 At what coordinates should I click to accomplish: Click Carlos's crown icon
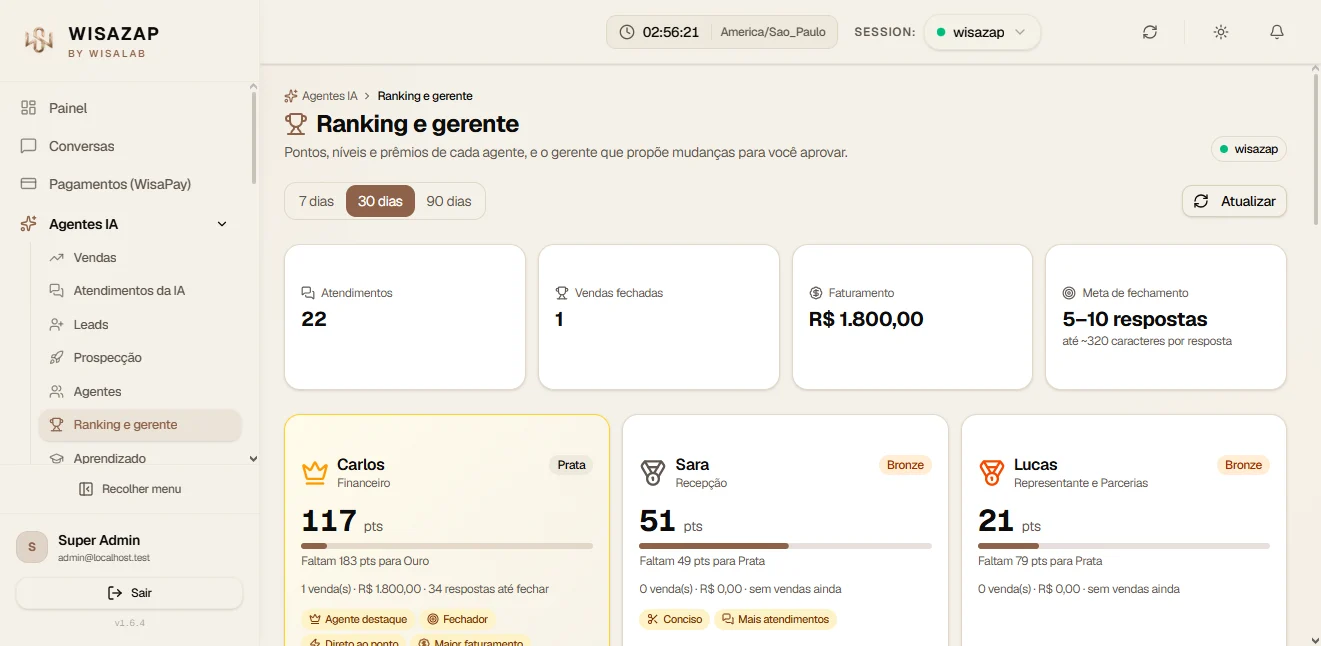[x=315, y=473]
